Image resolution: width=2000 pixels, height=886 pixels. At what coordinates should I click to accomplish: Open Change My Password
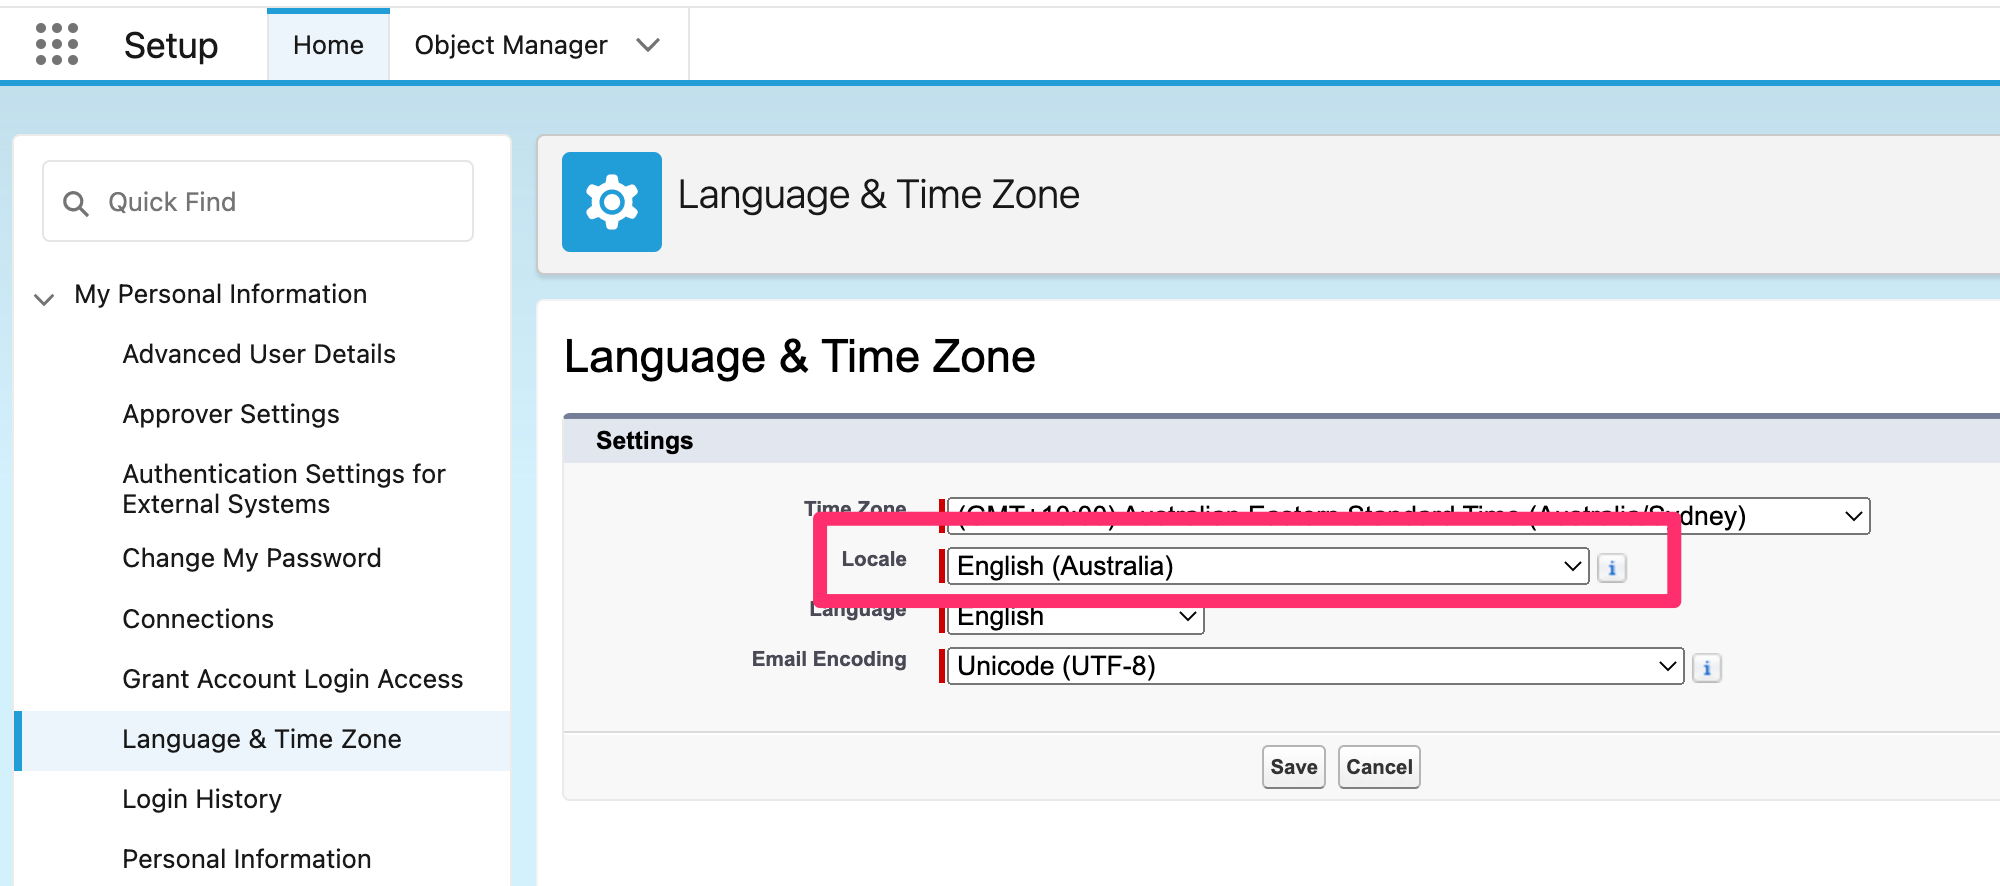(252, 558)
